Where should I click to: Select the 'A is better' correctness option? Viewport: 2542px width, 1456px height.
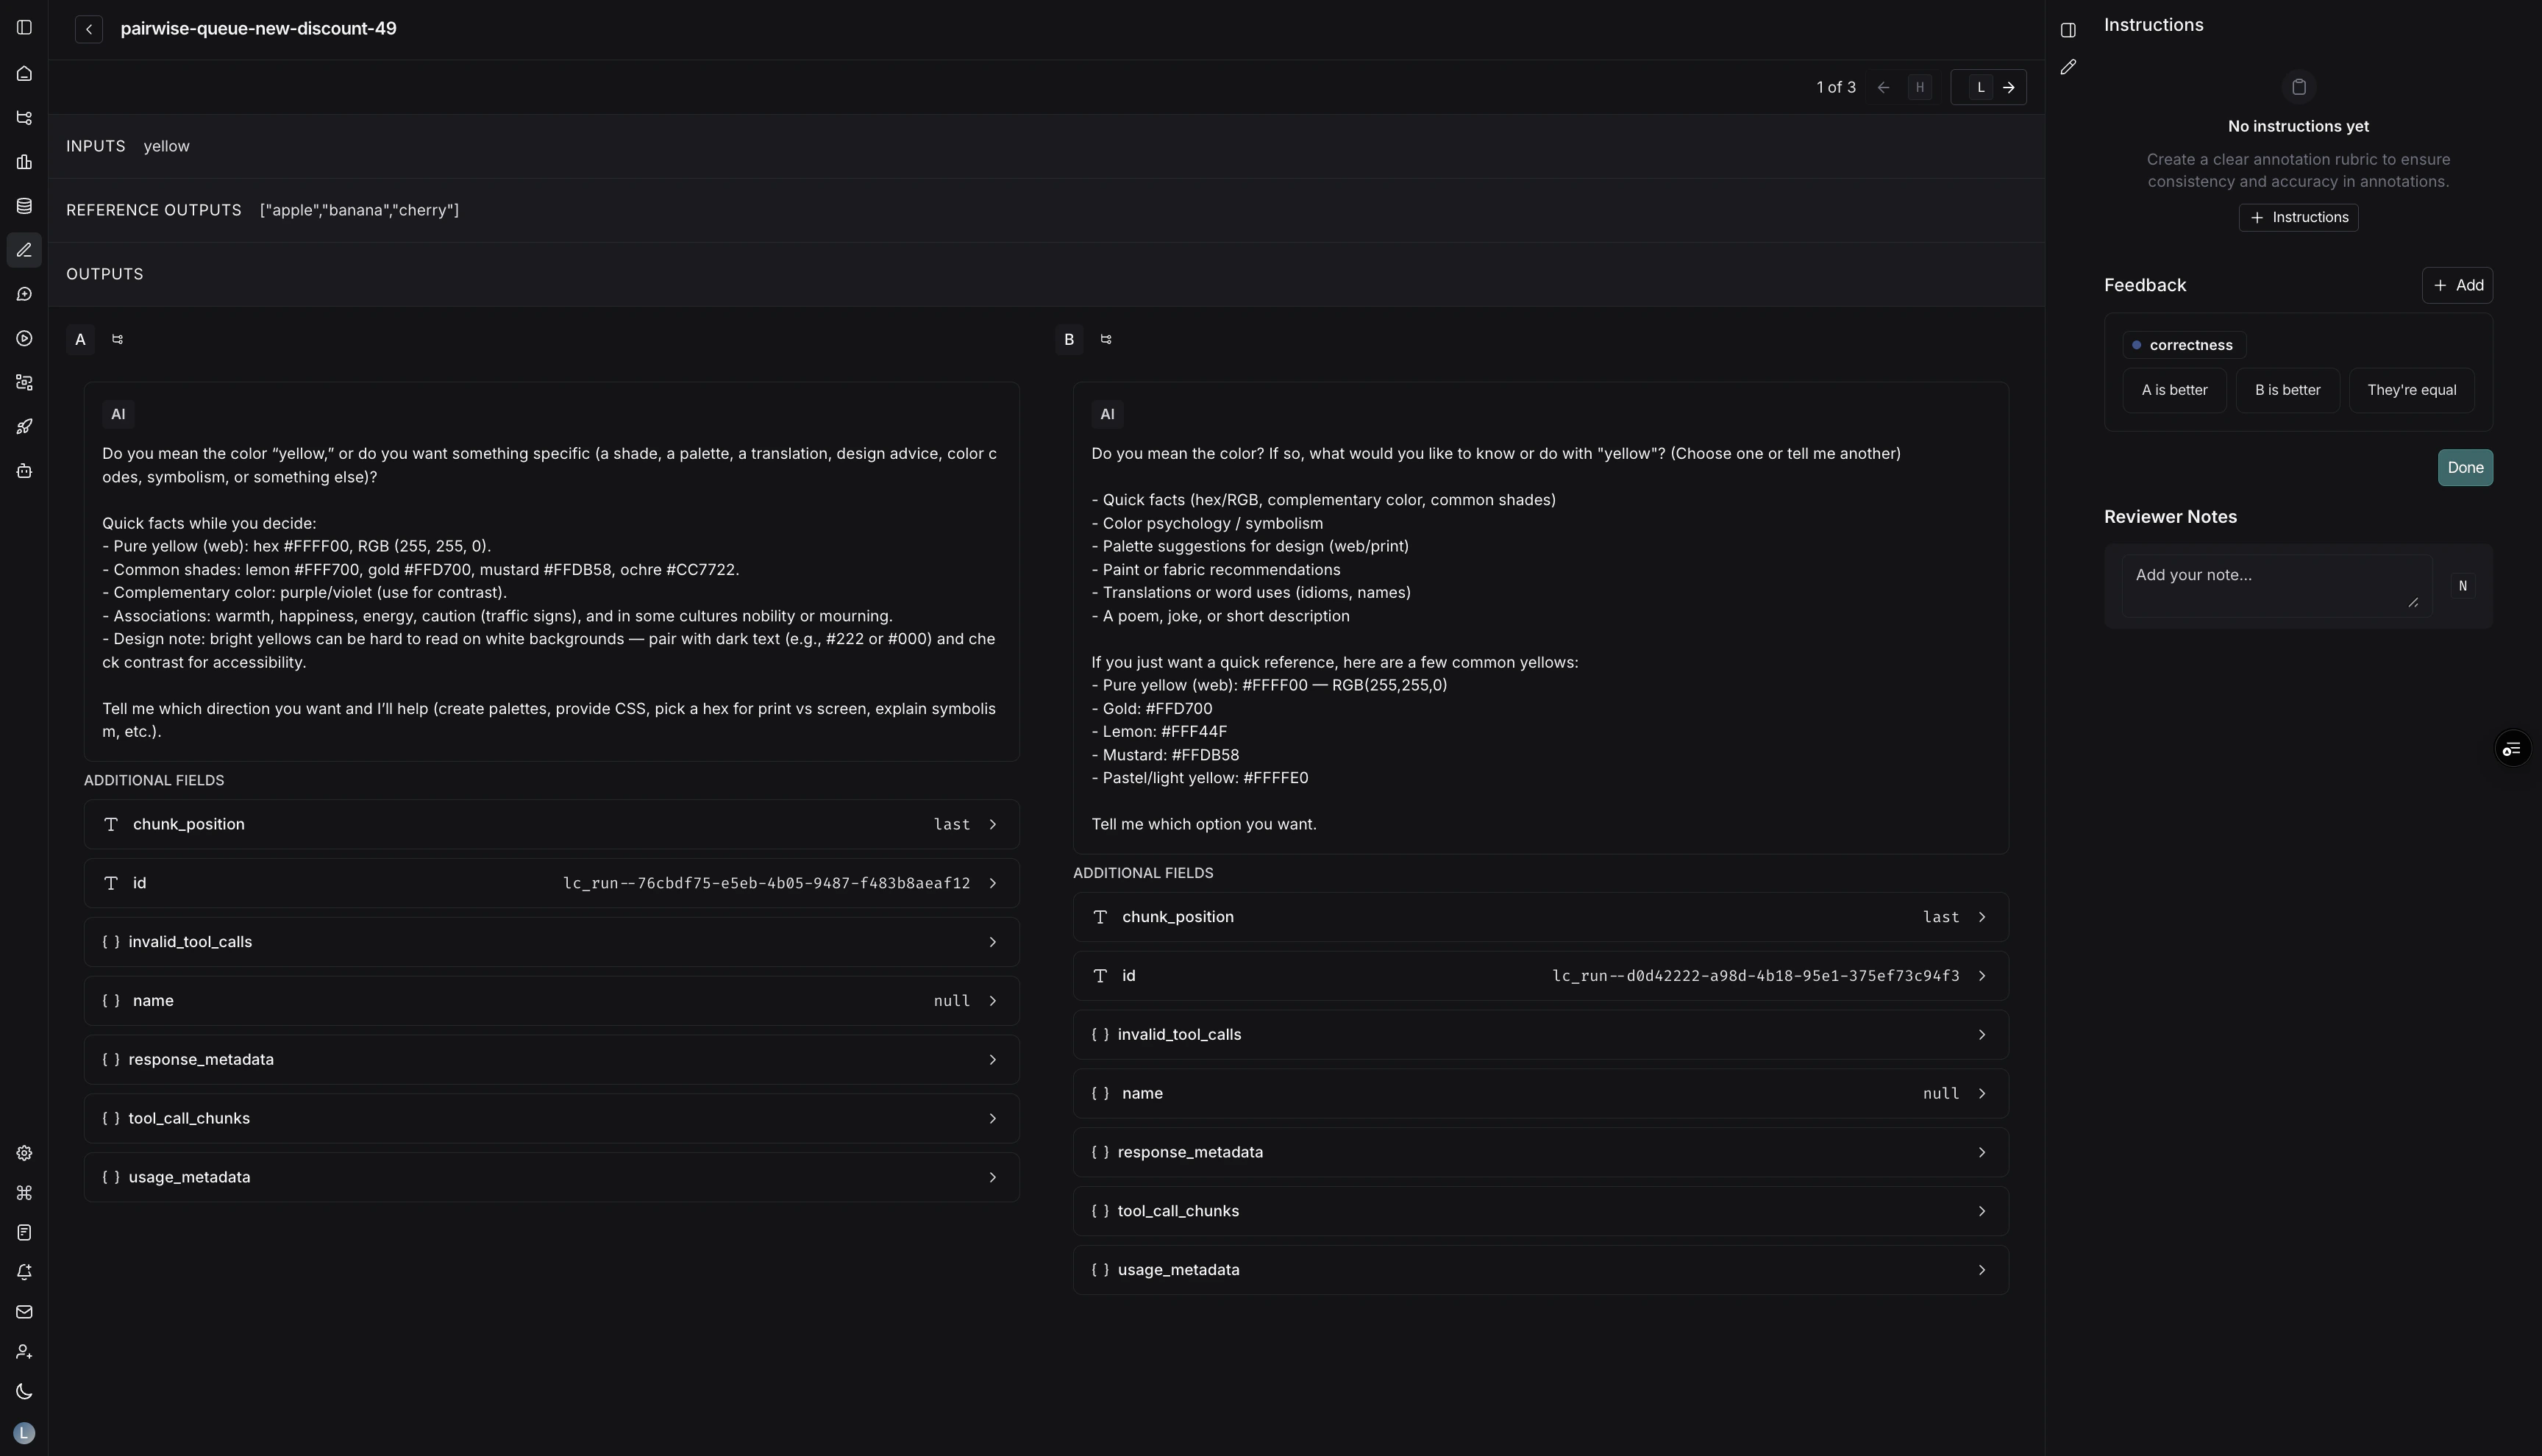(x=2174, y=390)
